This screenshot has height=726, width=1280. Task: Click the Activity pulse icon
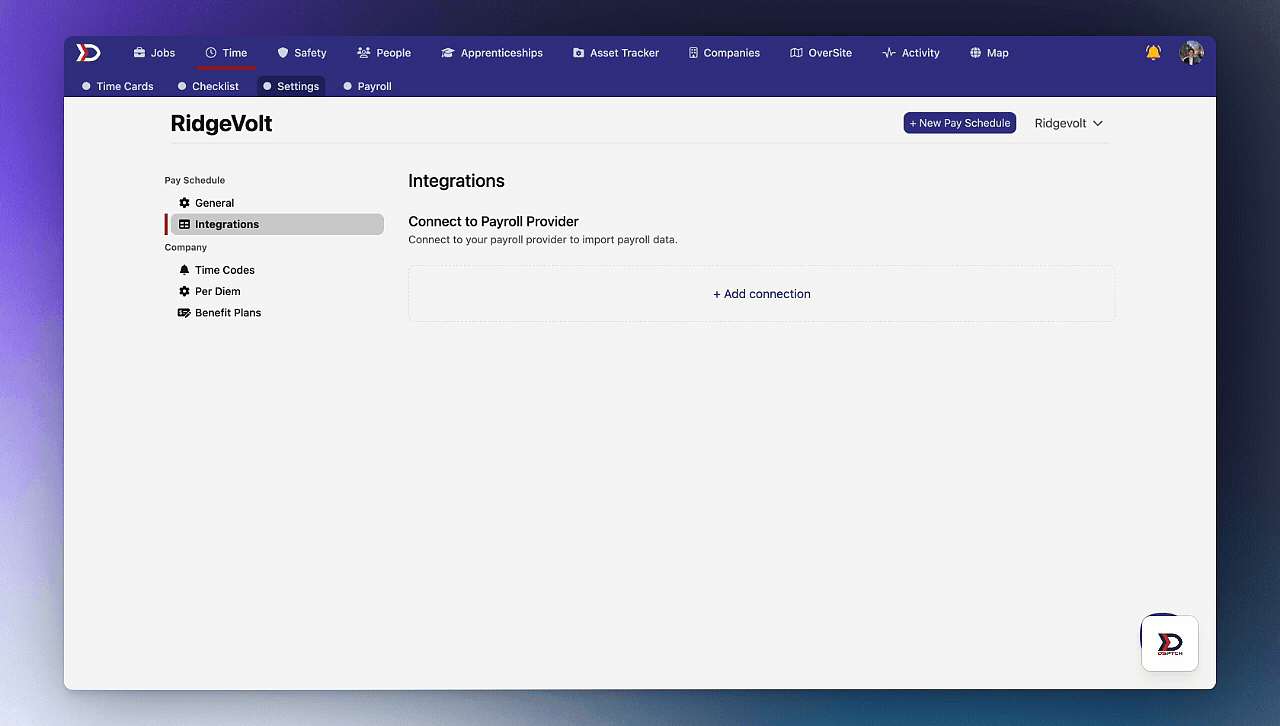click(x=889, y=53)
